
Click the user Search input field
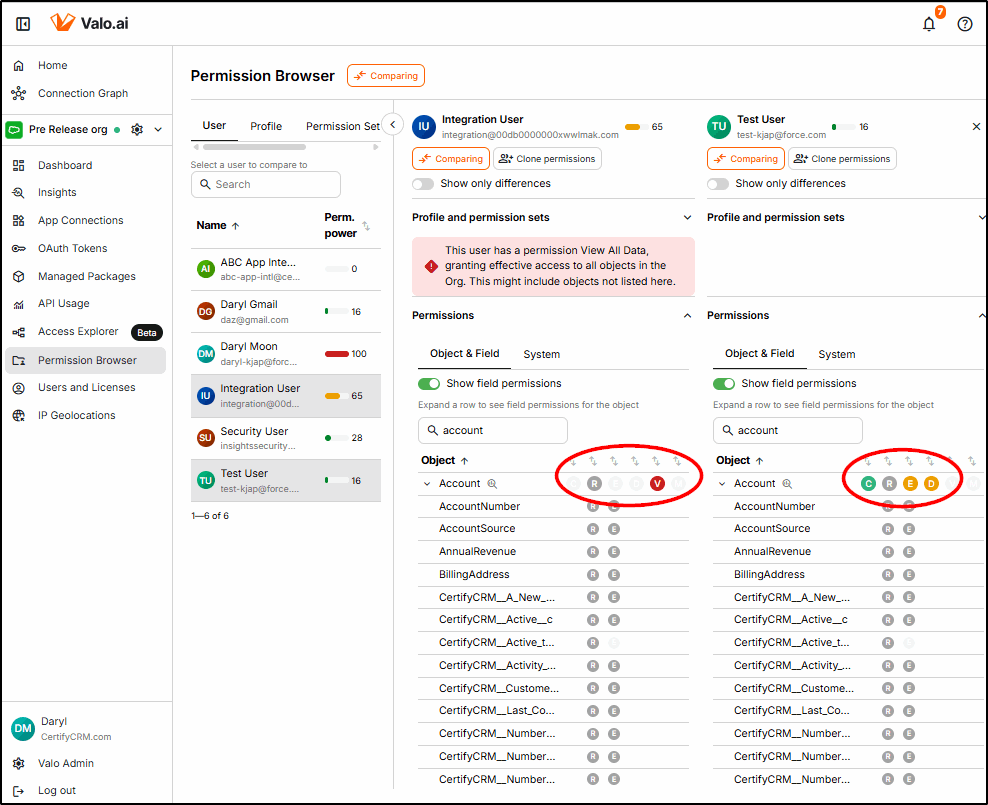[266, 185]
